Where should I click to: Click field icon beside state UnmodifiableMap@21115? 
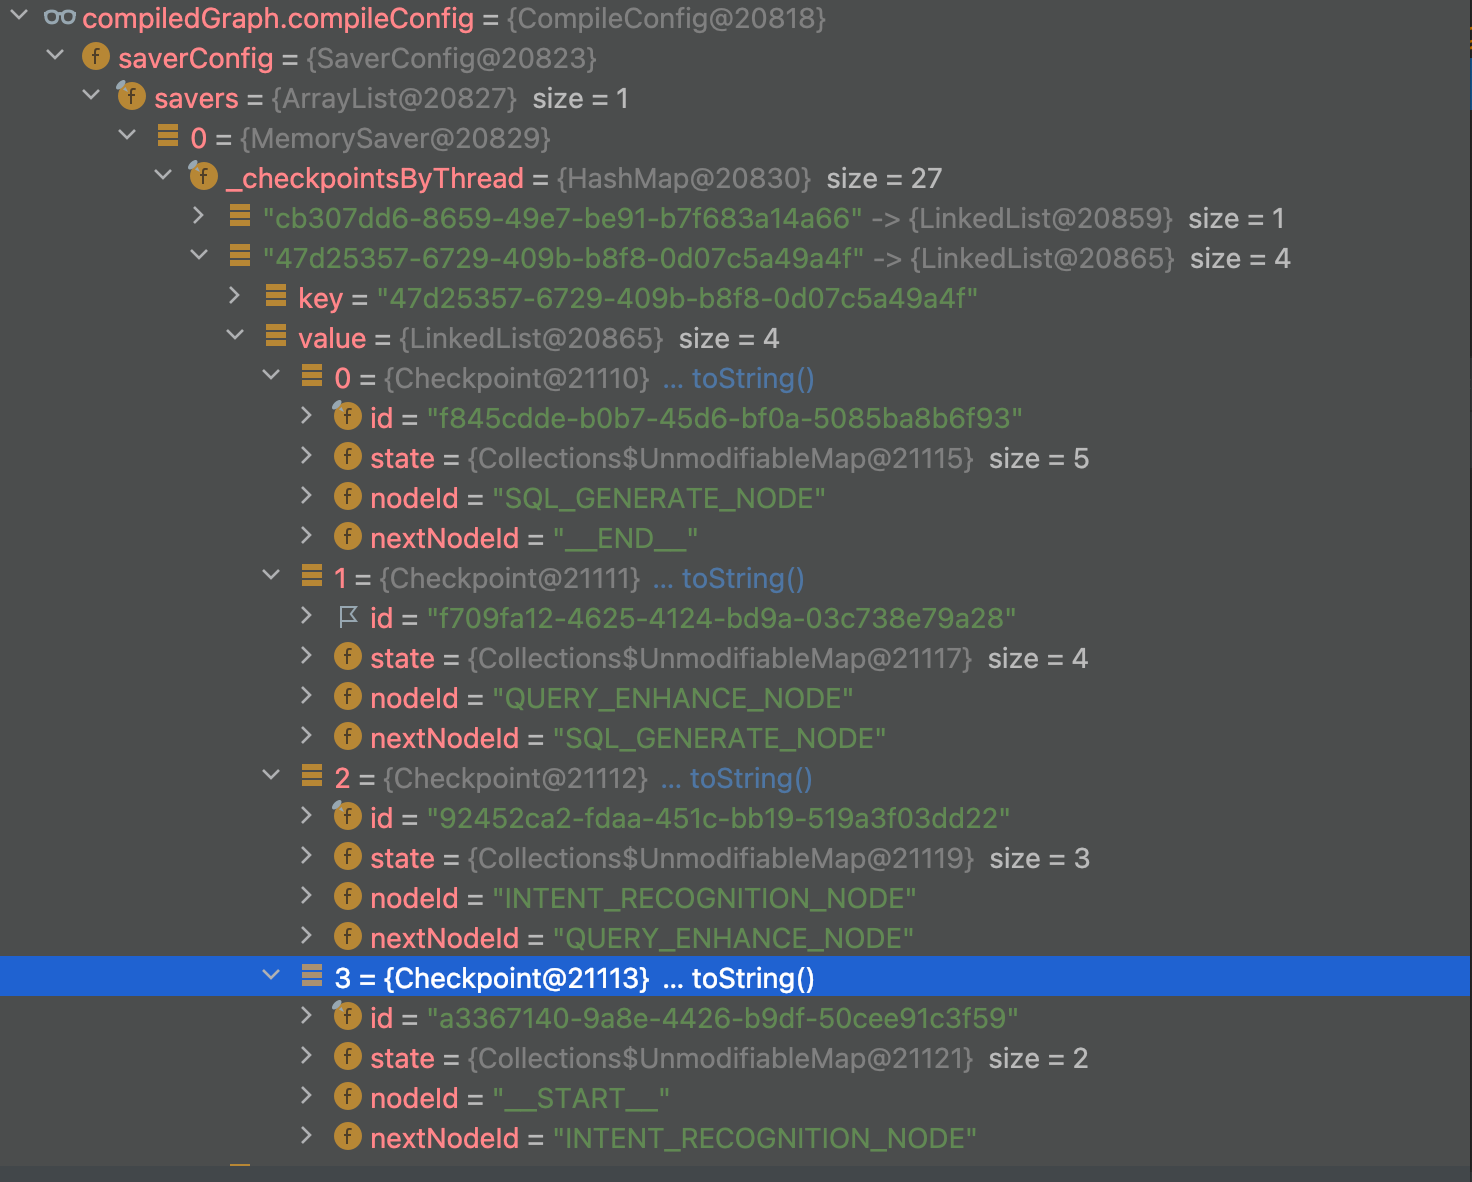click(x=348, y=456)
